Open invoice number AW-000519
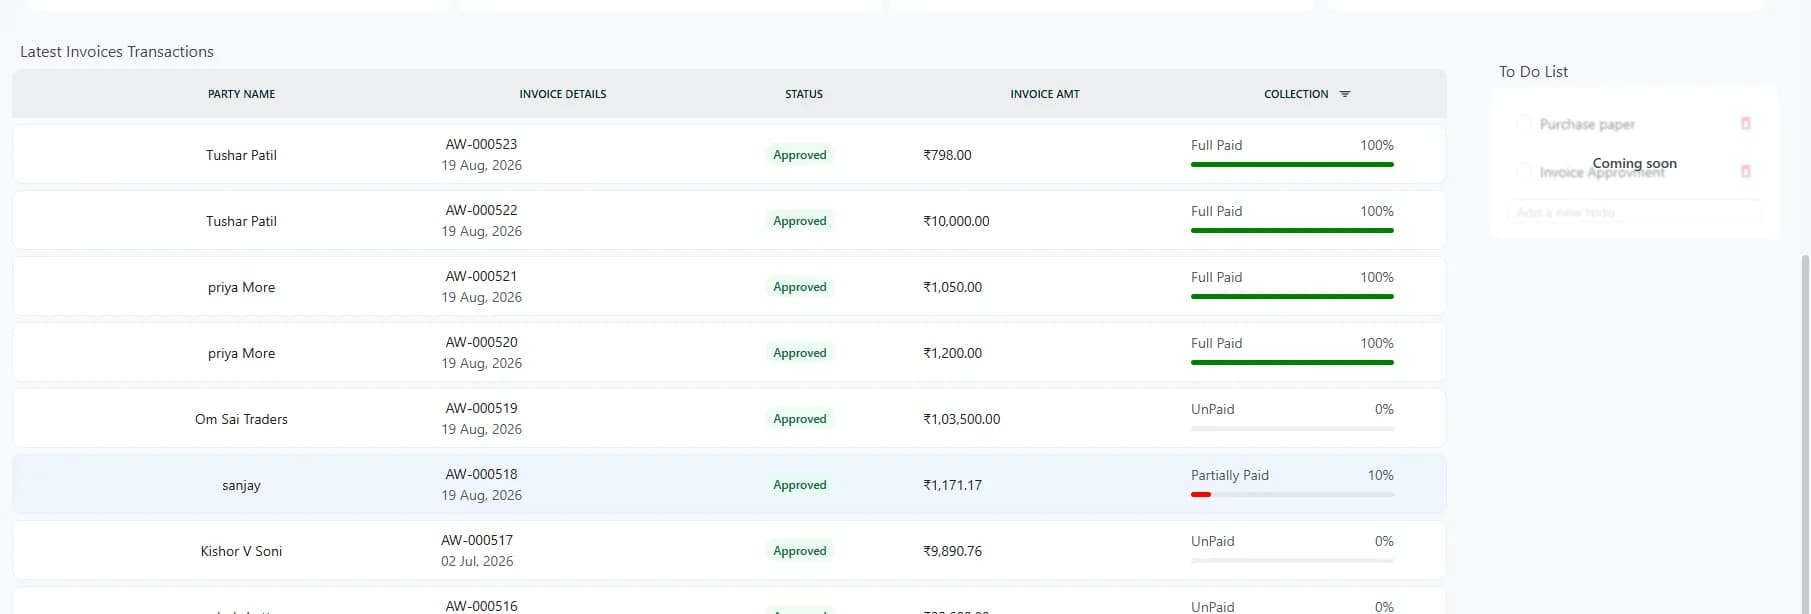This screenshot has height=614, width=1811. 481,408
